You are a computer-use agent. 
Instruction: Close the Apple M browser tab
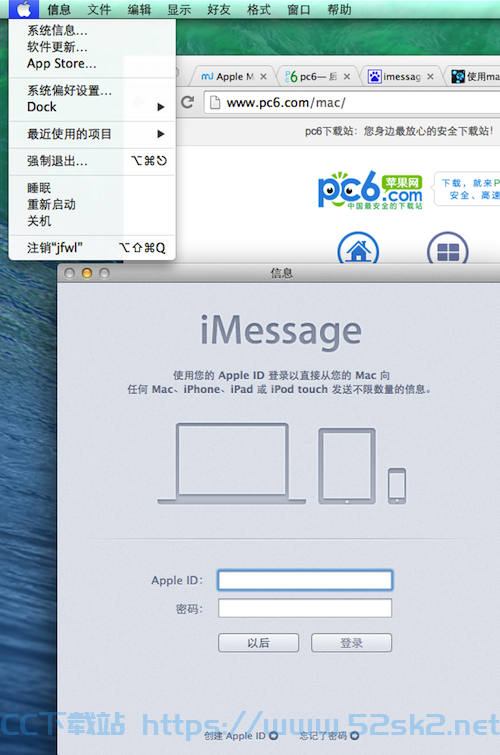coord(263,77)
